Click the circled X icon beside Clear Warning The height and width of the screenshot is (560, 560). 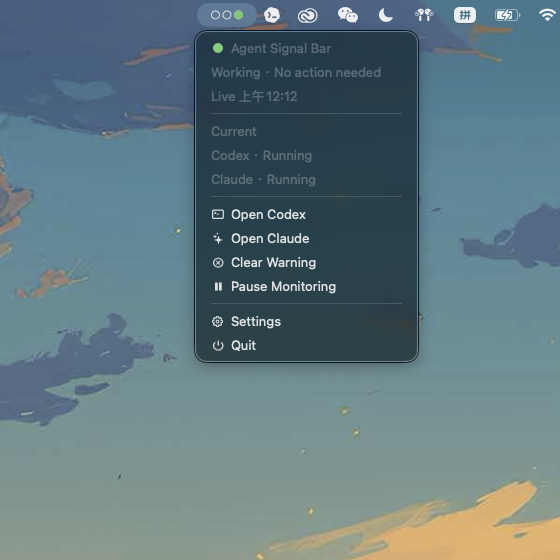click(218, 263)
